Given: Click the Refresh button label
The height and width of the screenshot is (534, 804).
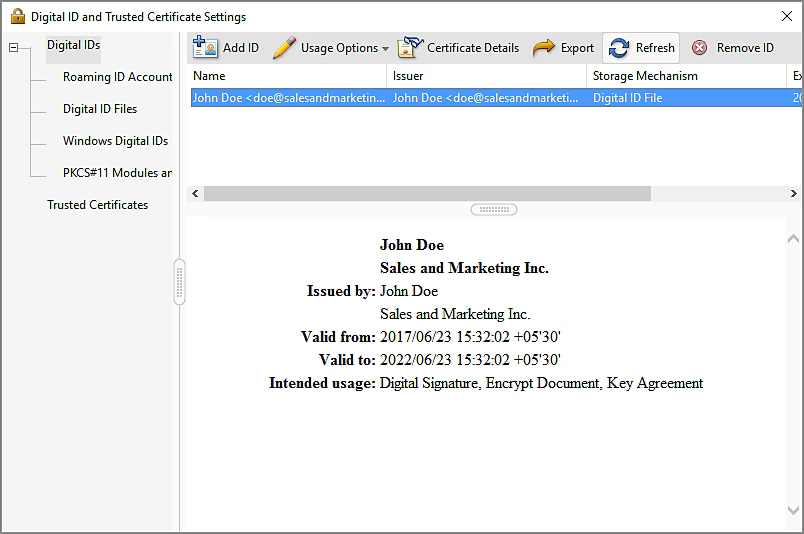Looking at the screenshot, I should click(655, 48).
